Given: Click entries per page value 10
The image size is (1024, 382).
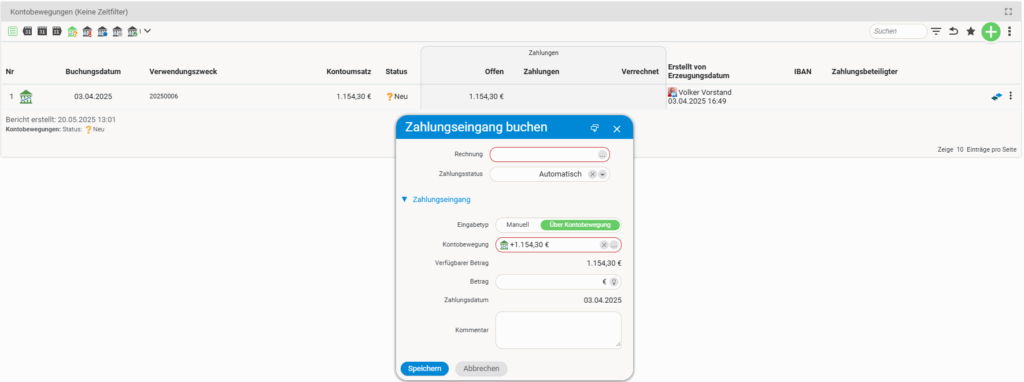Looking at the screenshot, I should [x=961, y=150].
